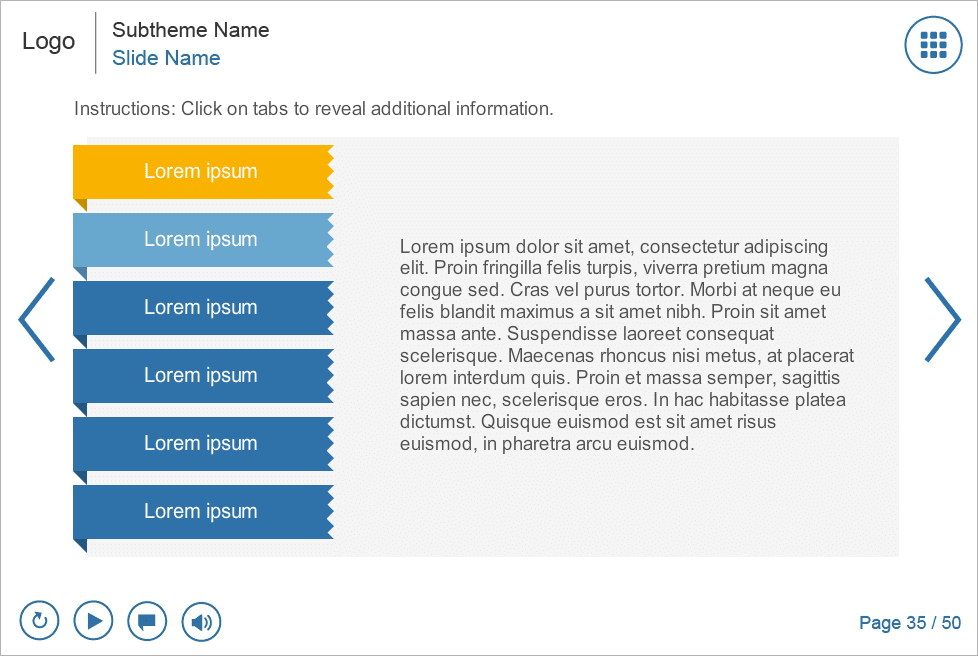
Task: Open the third Lorem ipsum tab
Action: pyautogui.click(x=201, y=307)
